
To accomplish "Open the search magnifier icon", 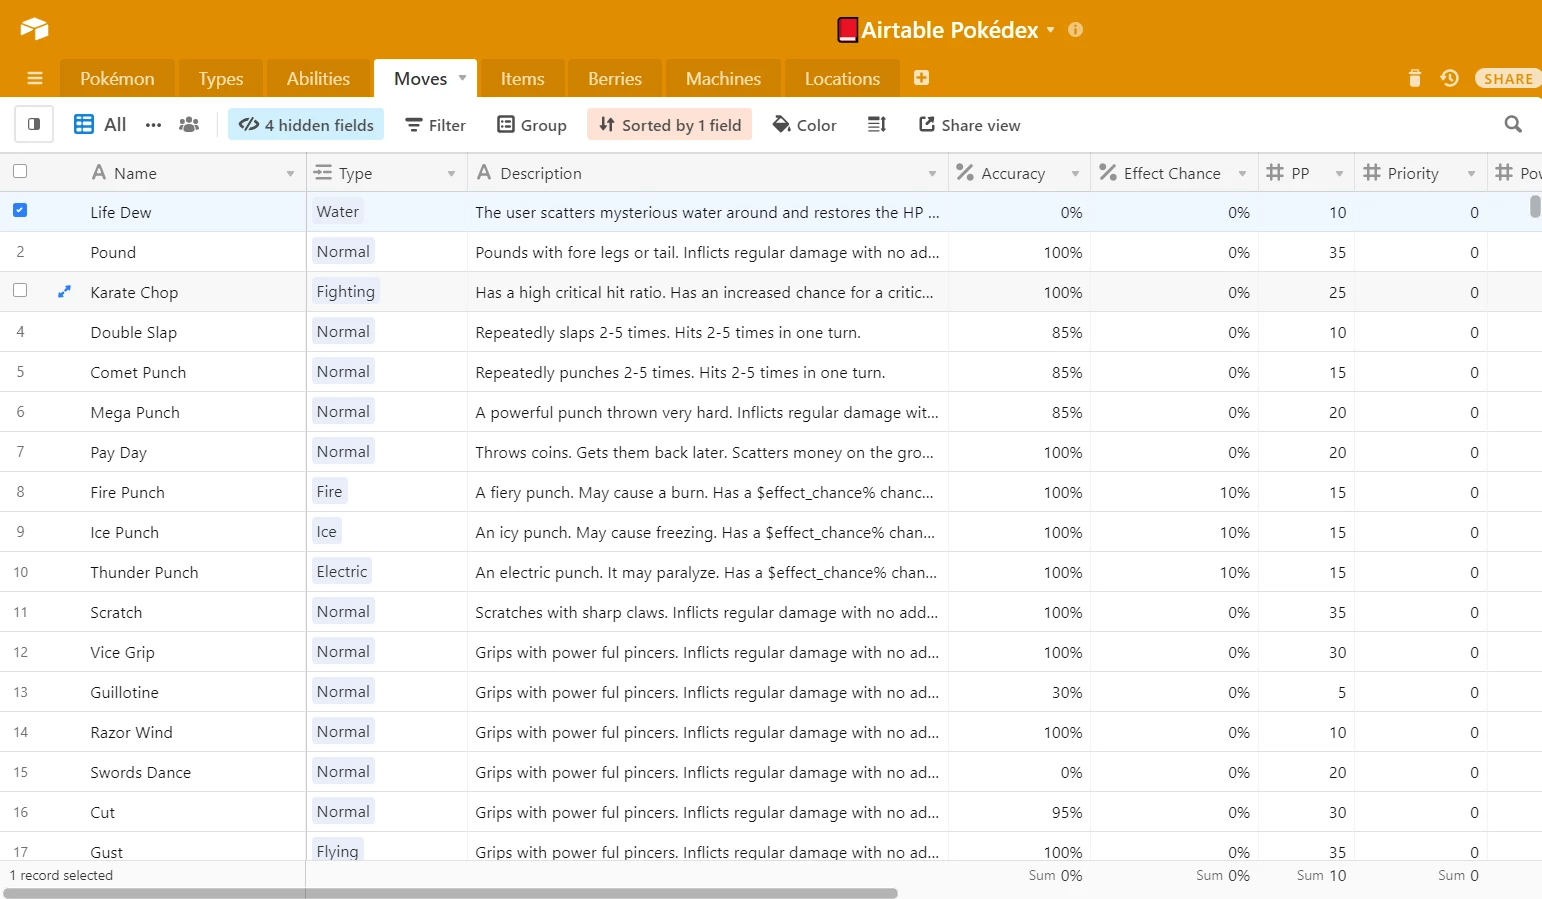I will pyautogui.click(x=1513, y=124).
